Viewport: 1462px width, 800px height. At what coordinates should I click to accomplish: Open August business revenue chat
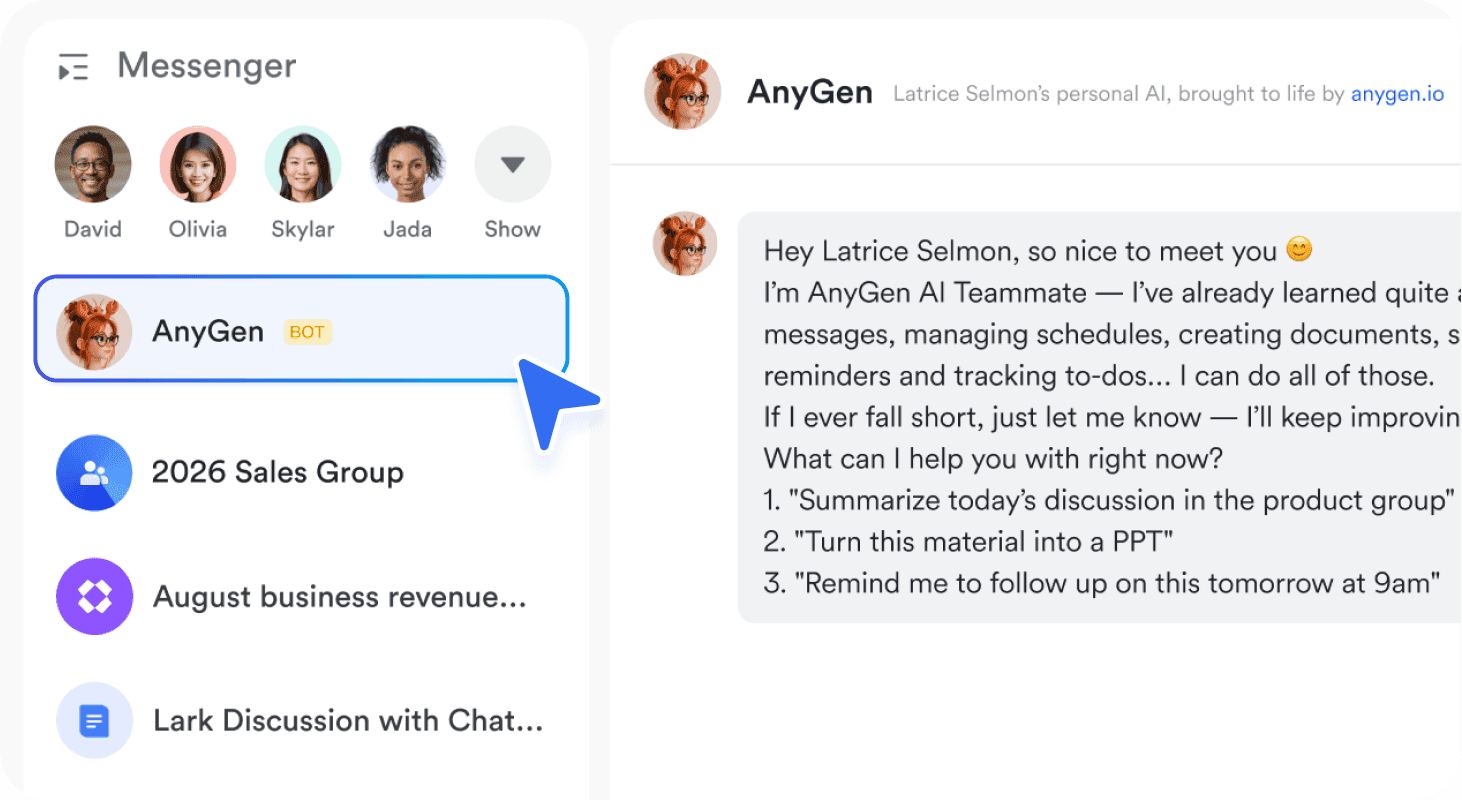coord(301,597)
